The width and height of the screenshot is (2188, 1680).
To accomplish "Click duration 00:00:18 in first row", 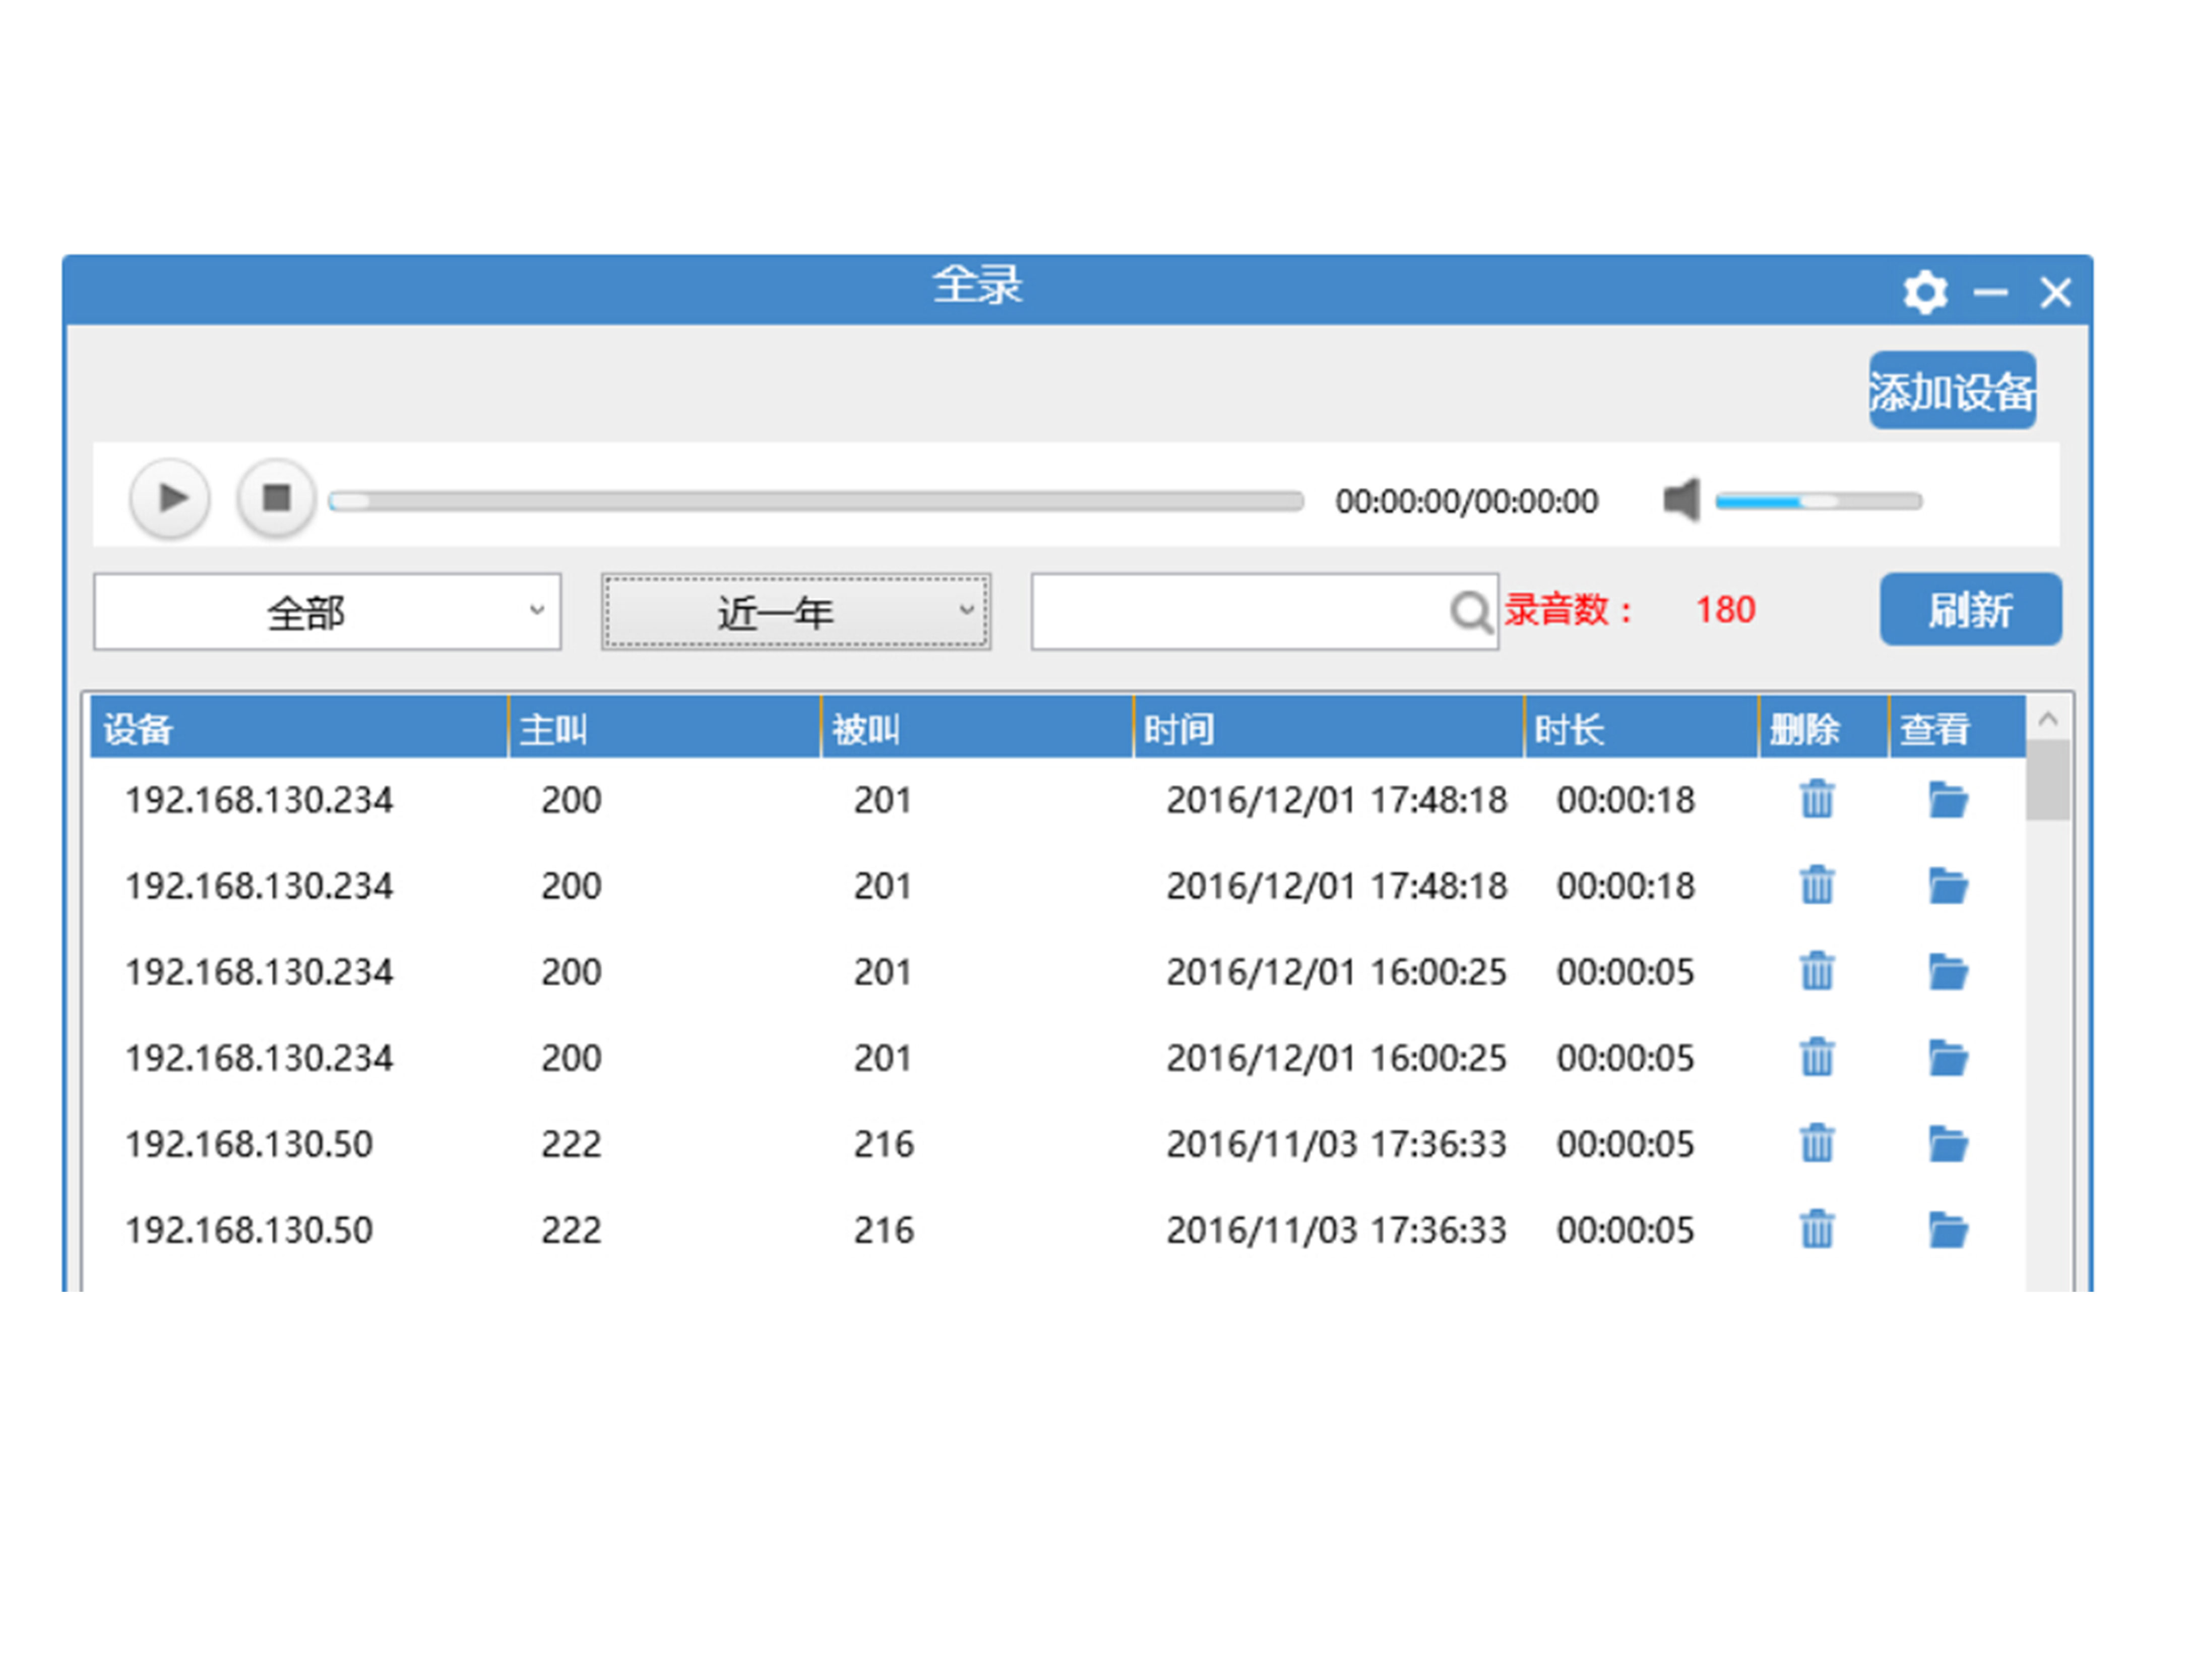I will point(1625,800).
